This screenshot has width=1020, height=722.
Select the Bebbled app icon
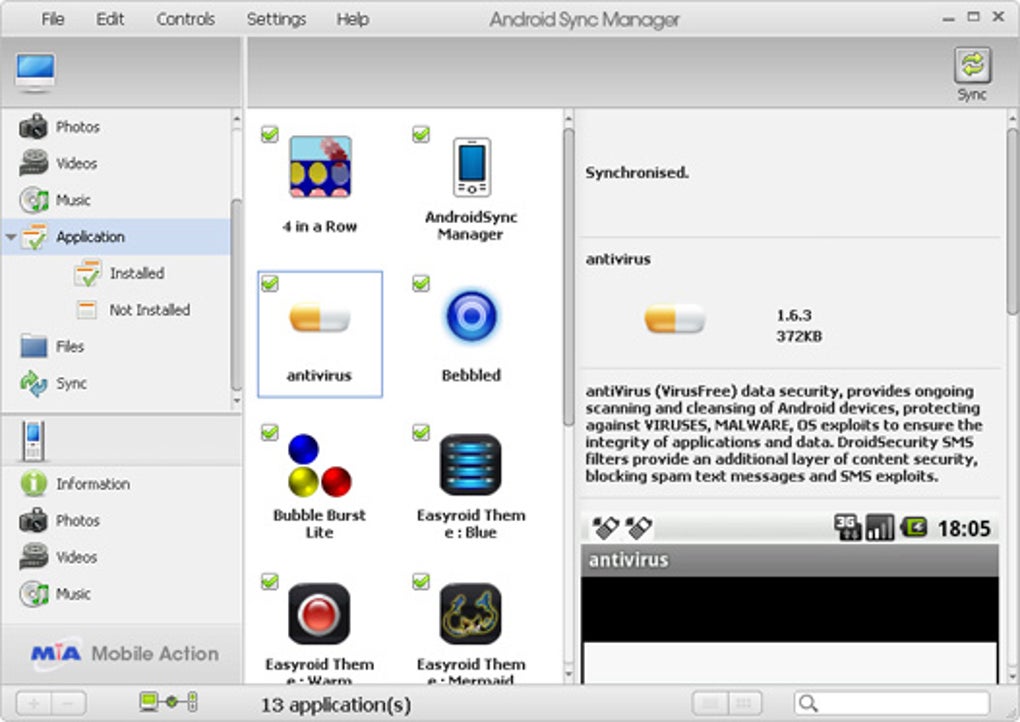pyautogui.click(x=472, y=317)
